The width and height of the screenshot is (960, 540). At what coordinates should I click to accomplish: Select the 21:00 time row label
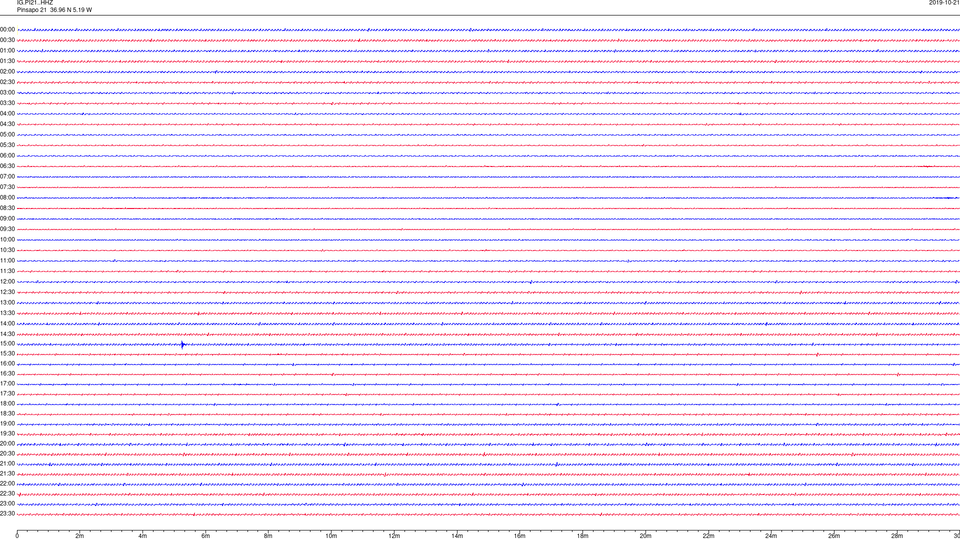click(x=7, y=463)
